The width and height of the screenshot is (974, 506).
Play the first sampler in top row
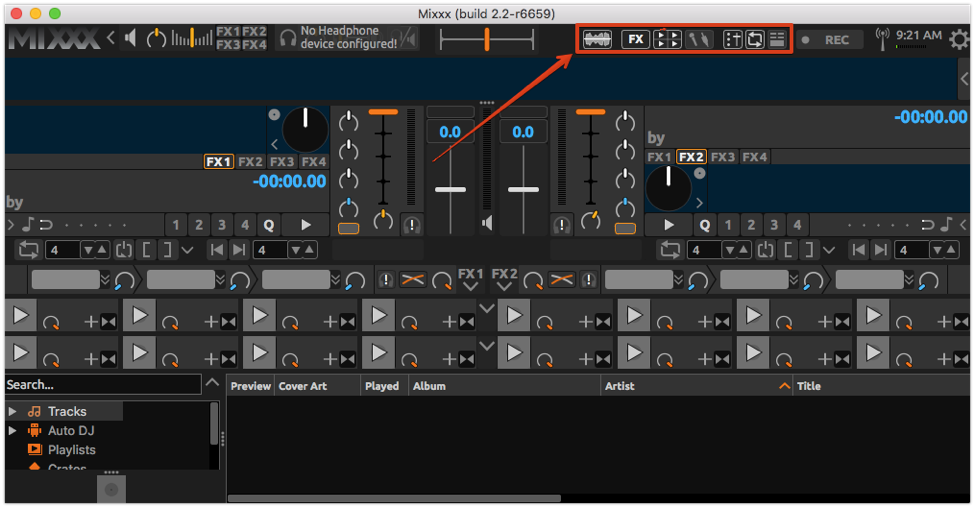(x=20, y=316)
